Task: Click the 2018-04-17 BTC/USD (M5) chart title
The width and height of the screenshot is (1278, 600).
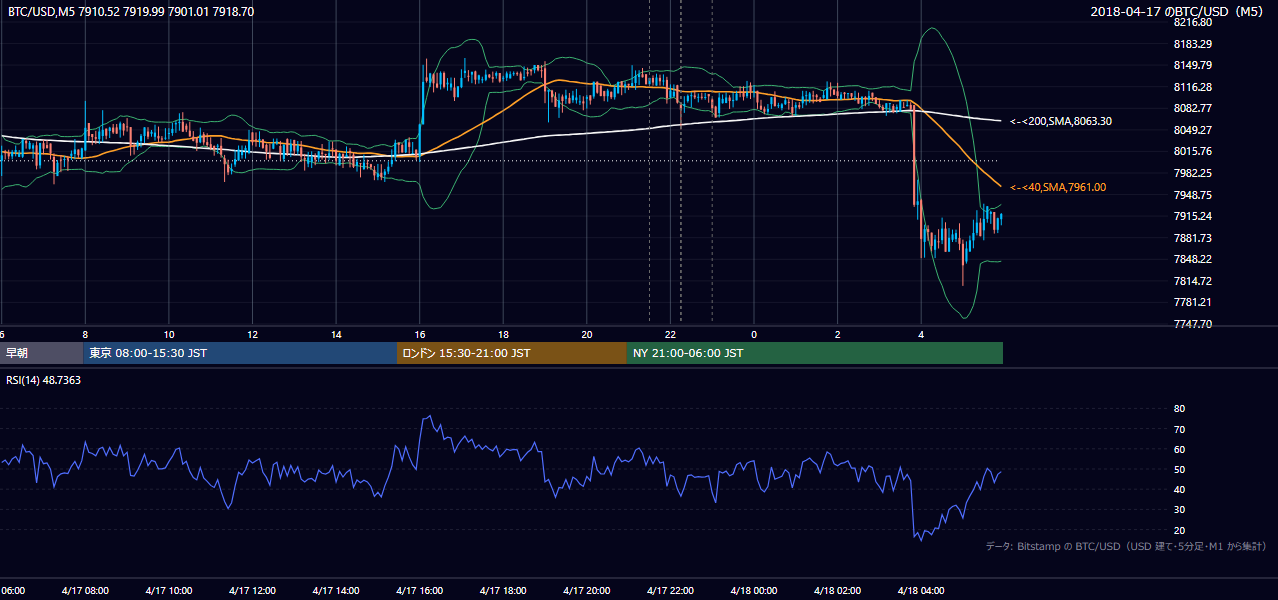Action: pyautogui.click(x=1179, y=12)
